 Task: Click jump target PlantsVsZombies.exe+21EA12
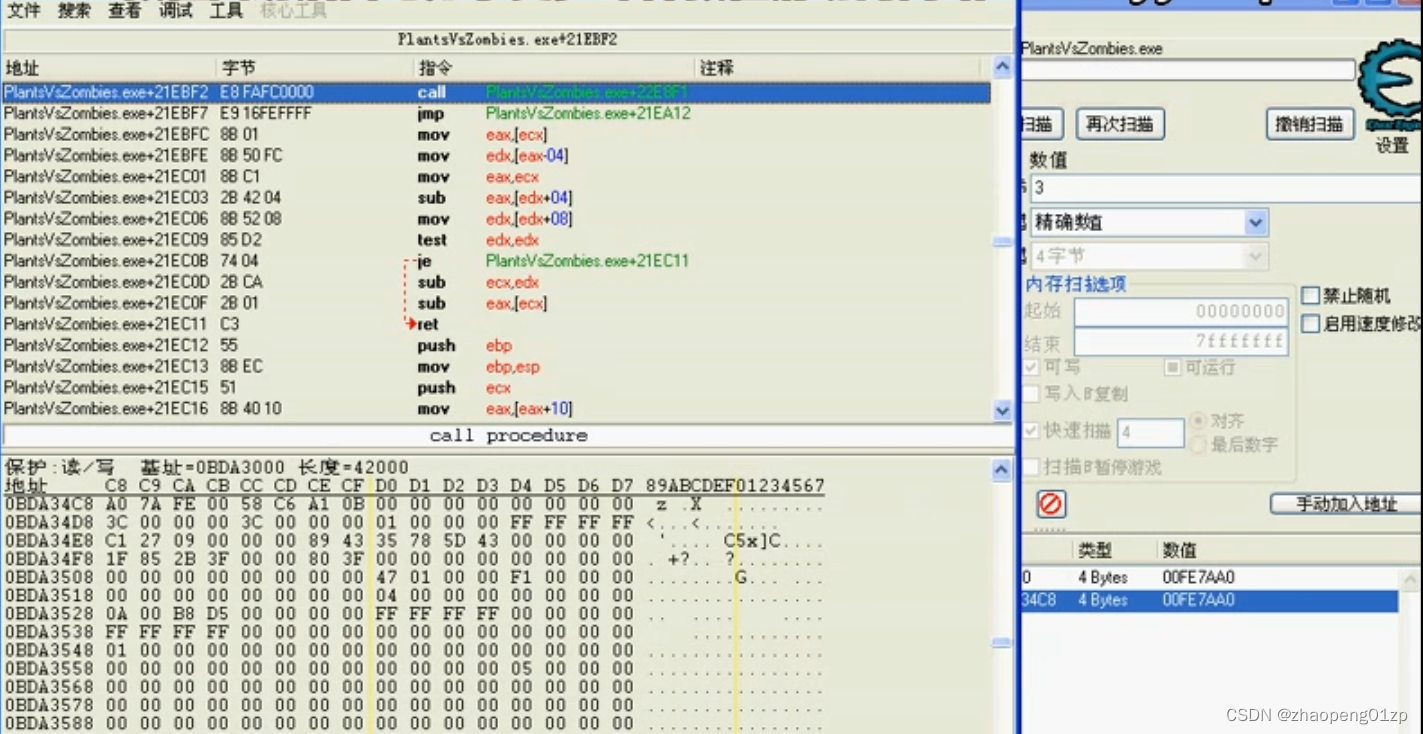pyautogui.click(x=588, y=113)
